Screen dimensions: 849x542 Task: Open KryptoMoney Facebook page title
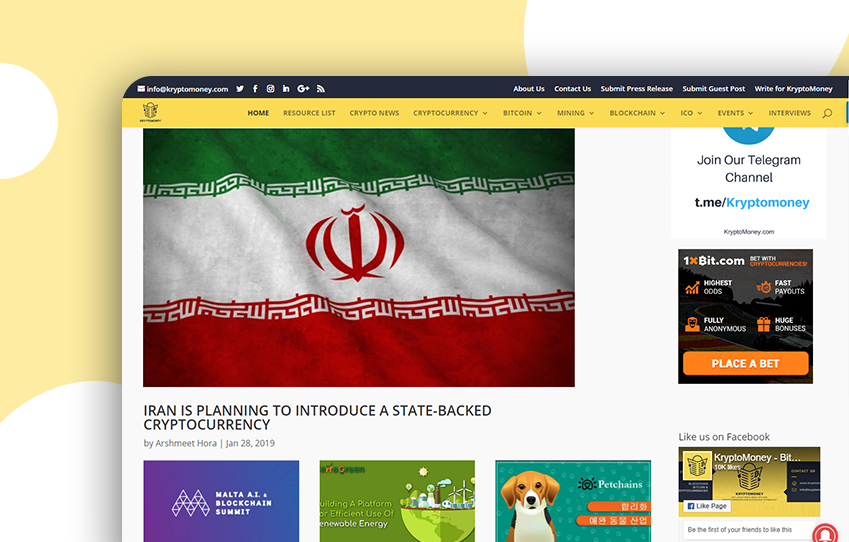(x=757, y=458)
